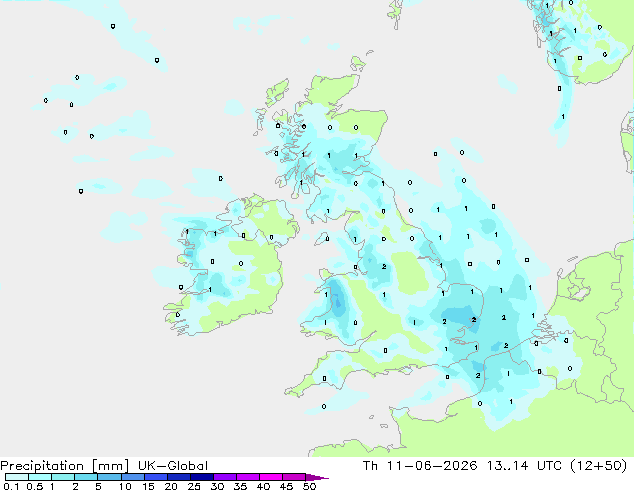Screen dimensions: 634x490
Task: Click the 'Th 11-06-2026' date text
Action: [420, 466]
